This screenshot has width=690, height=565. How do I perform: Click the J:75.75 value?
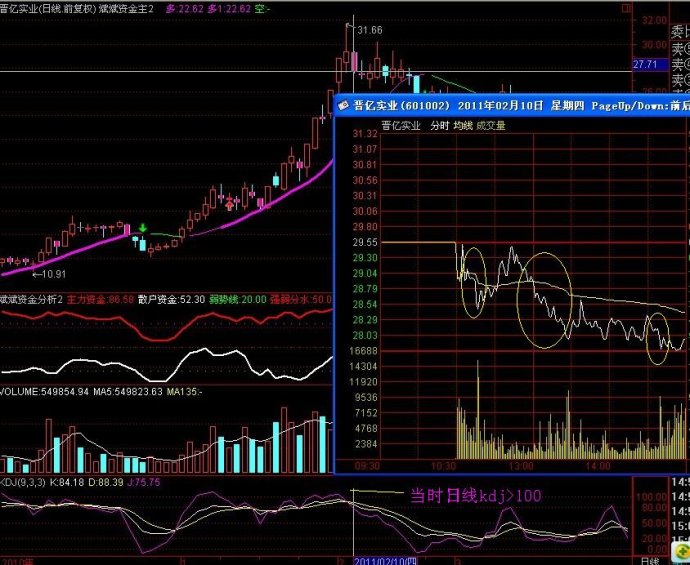pyautogui.click(x=143, y=483)
